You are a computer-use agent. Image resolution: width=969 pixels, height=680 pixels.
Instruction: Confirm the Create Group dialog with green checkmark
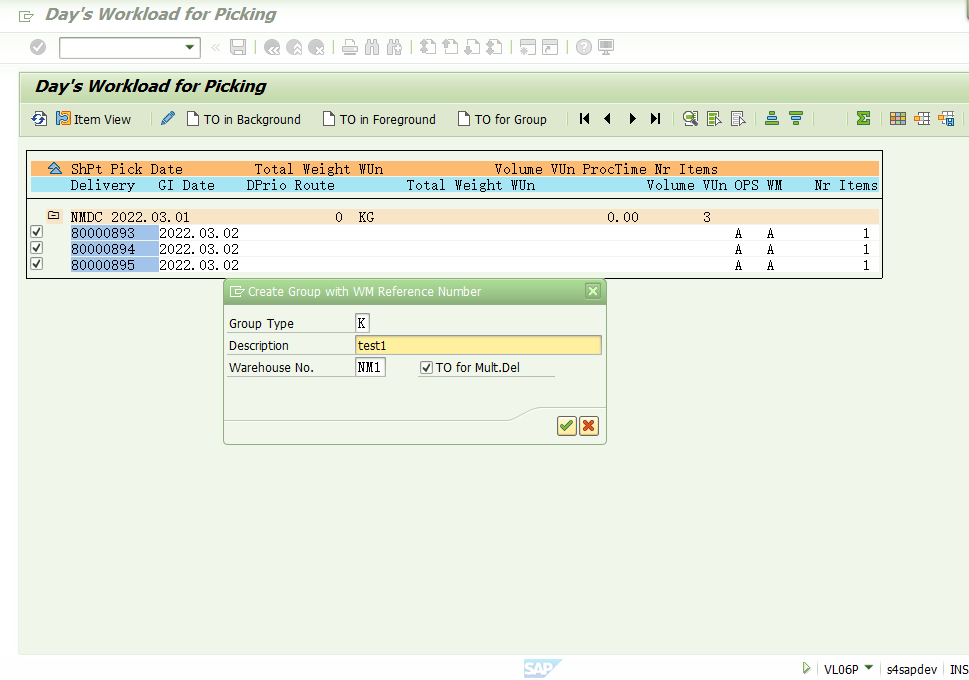click(x=565, y=425)
